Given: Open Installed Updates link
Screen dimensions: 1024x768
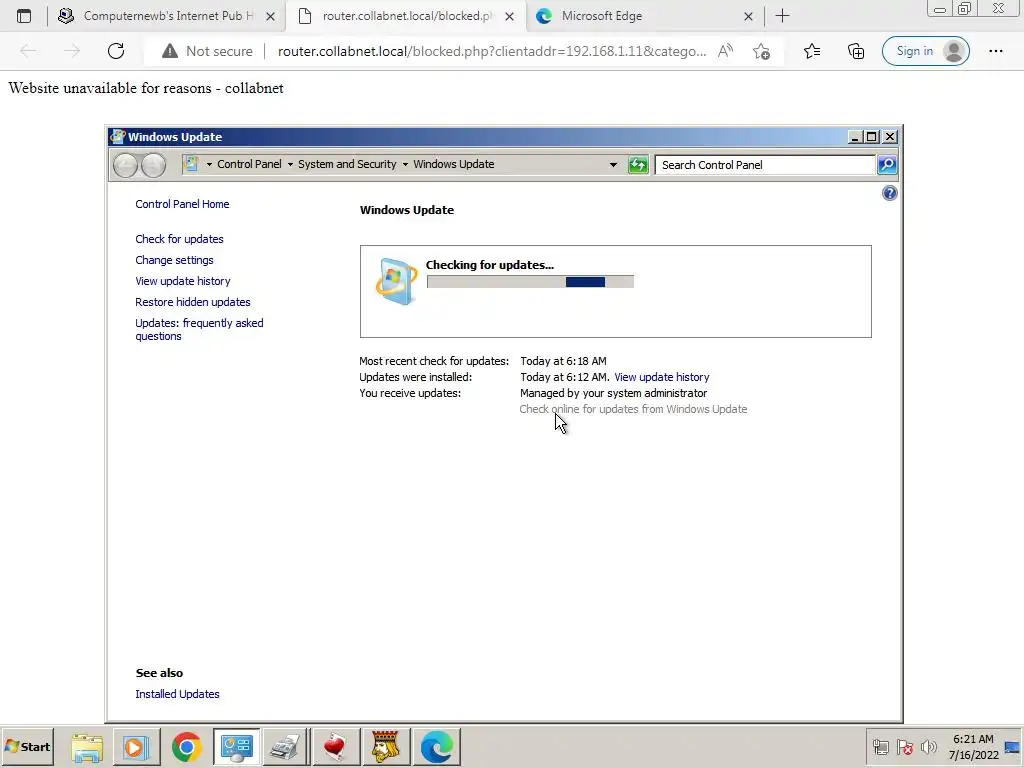Looking at the screenshot, I should point(178,694).
